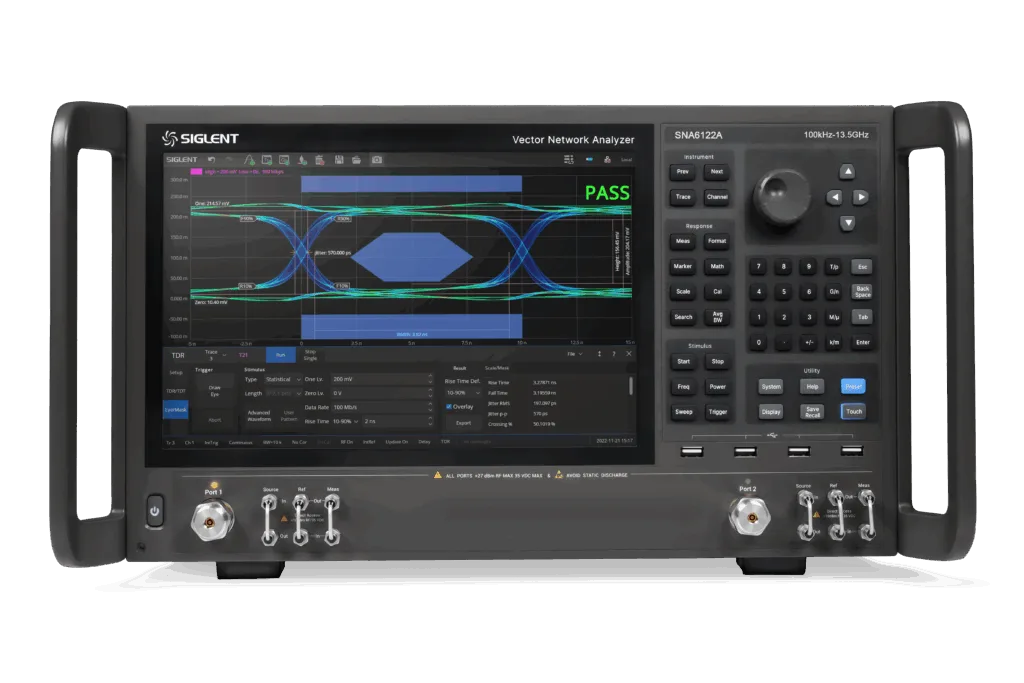Click the magenta trace color swatch

(x=197, y=171)
